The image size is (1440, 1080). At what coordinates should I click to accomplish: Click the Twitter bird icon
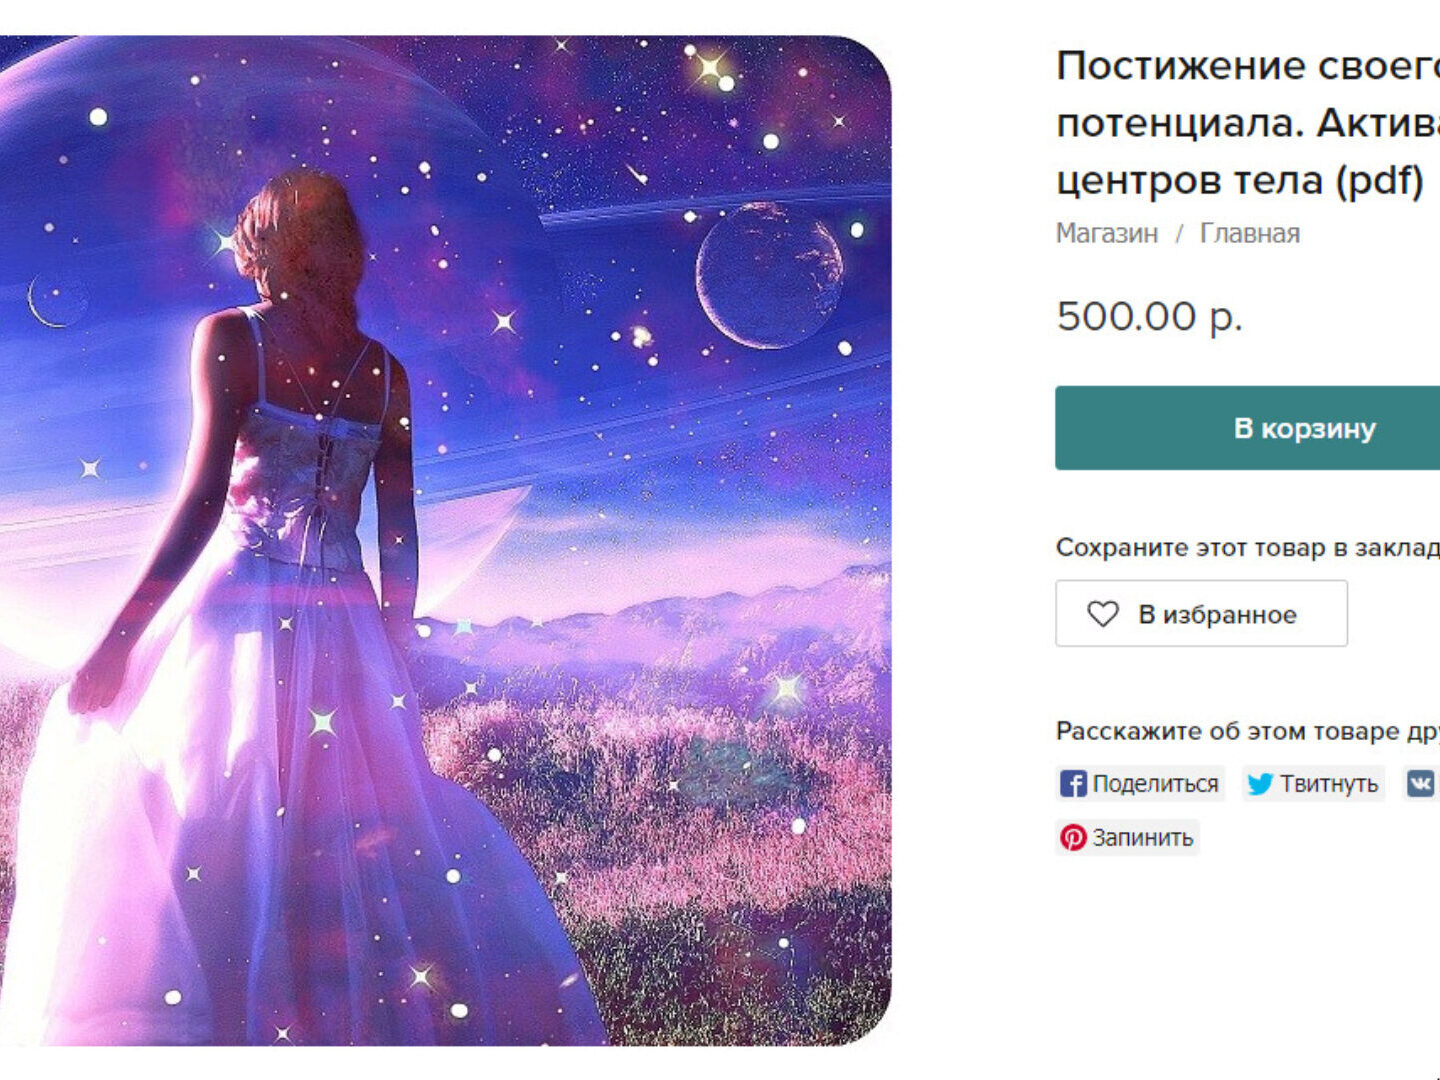[1260, 784]
